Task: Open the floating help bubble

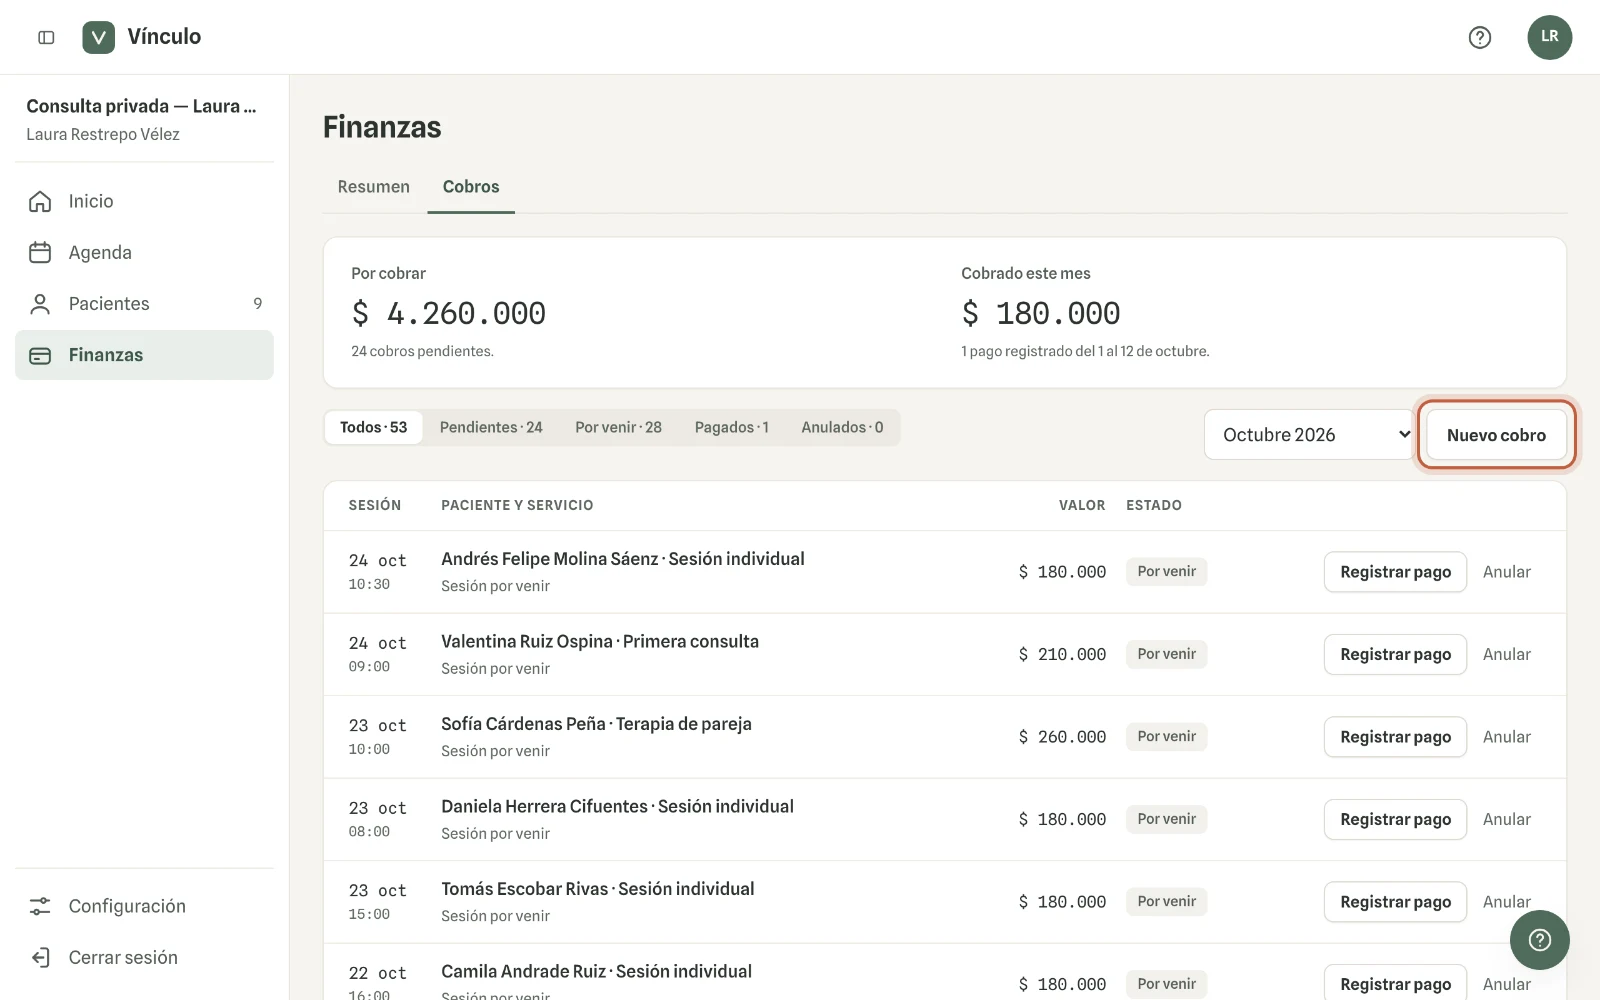Action: (x=1539, y=940)
